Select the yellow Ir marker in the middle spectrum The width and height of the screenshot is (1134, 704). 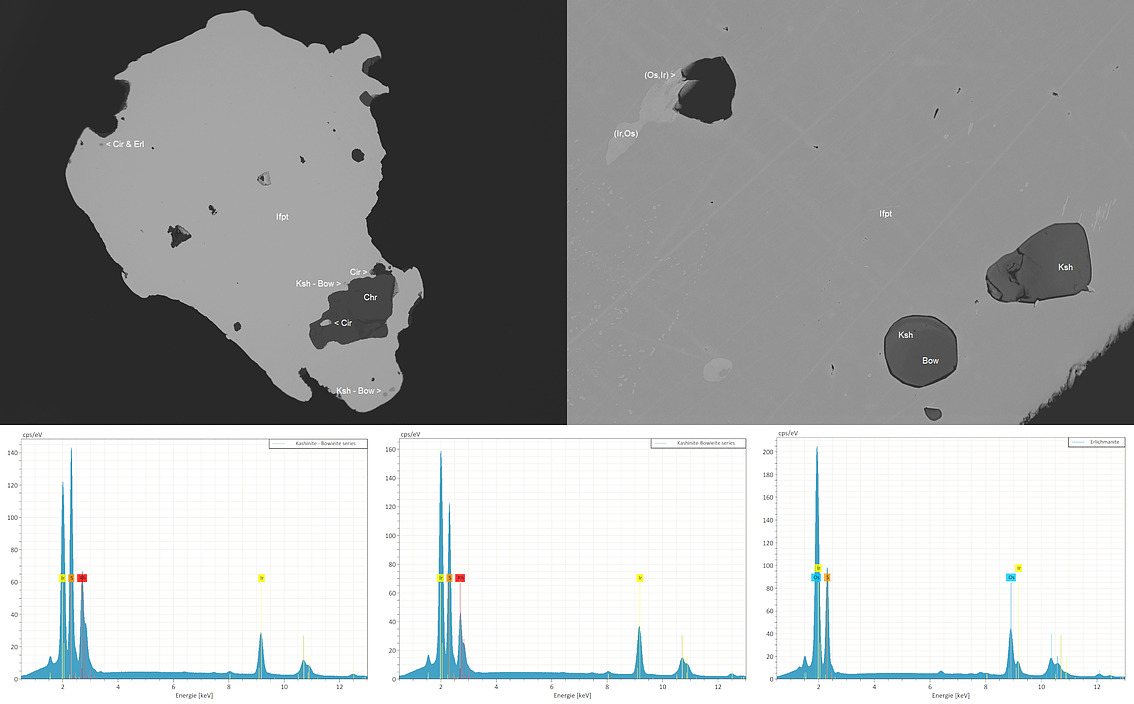point(440,577)
